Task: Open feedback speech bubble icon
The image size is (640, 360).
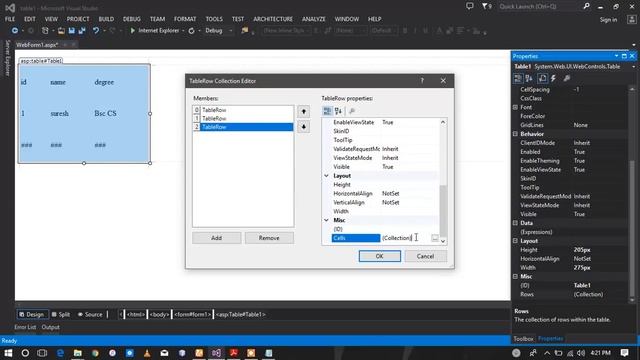Action: tap(470, 6)
